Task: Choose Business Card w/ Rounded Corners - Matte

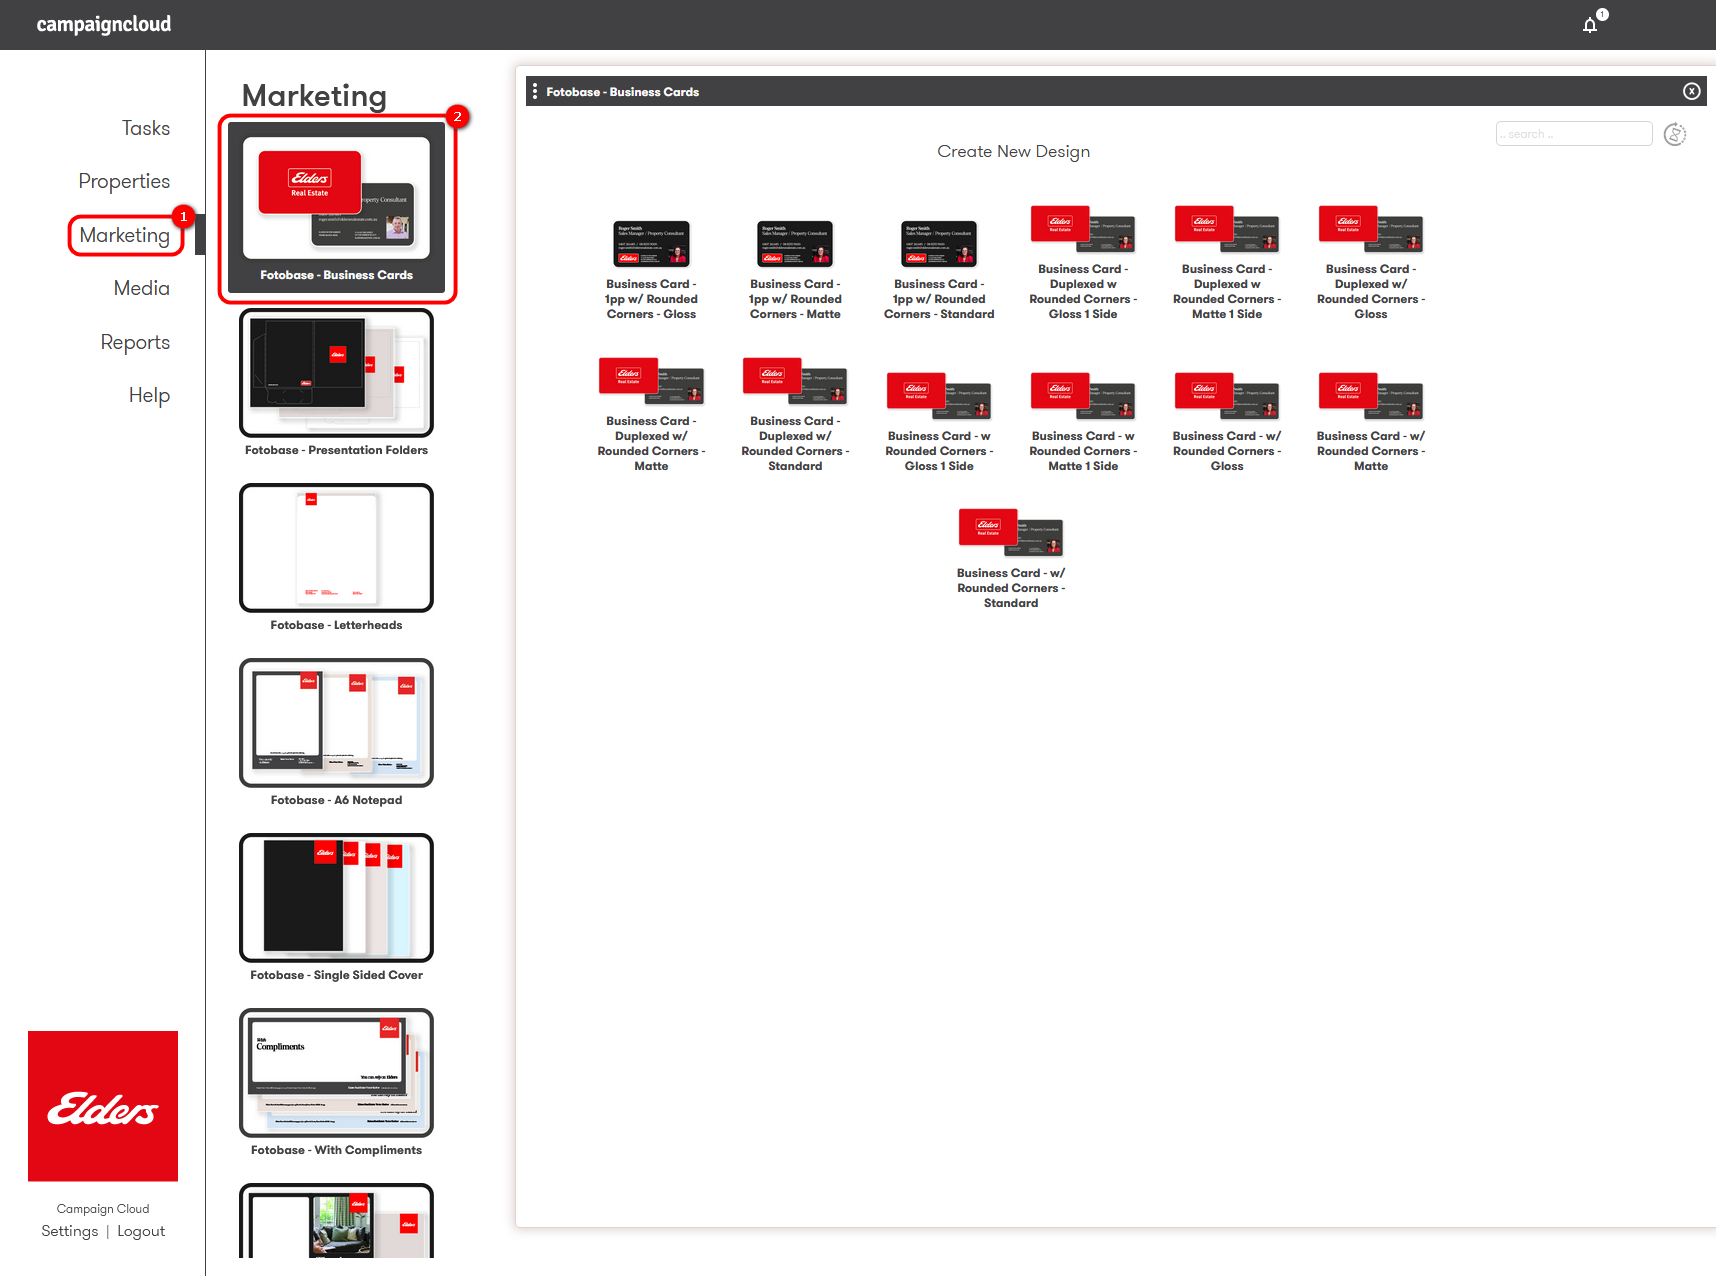Action: click(1371, 422)
